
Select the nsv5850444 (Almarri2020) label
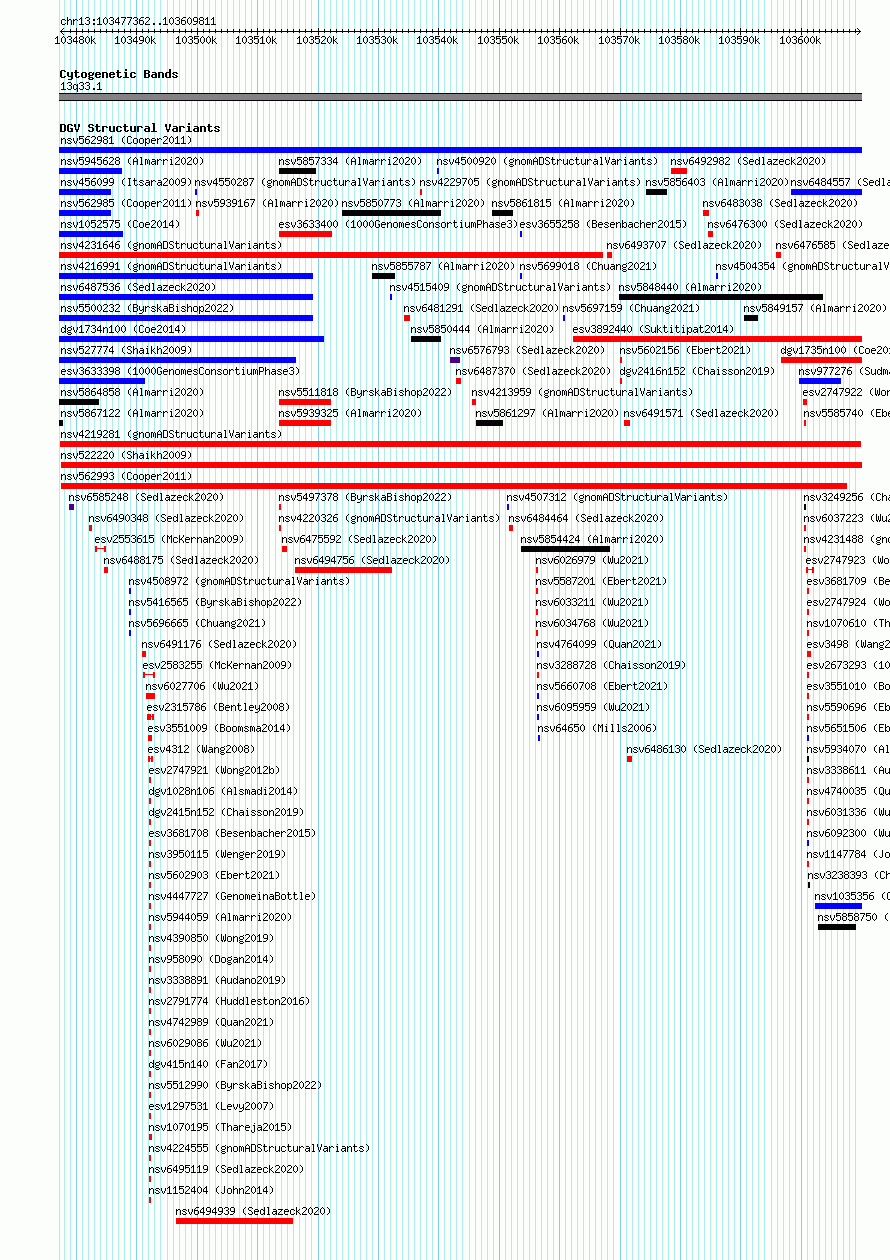click(483, 329)
